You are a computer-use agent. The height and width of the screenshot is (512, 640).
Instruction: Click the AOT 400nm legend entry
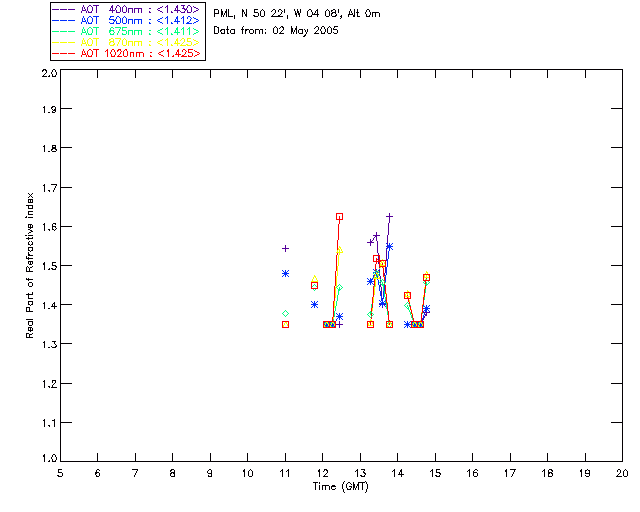coord(127,9)
